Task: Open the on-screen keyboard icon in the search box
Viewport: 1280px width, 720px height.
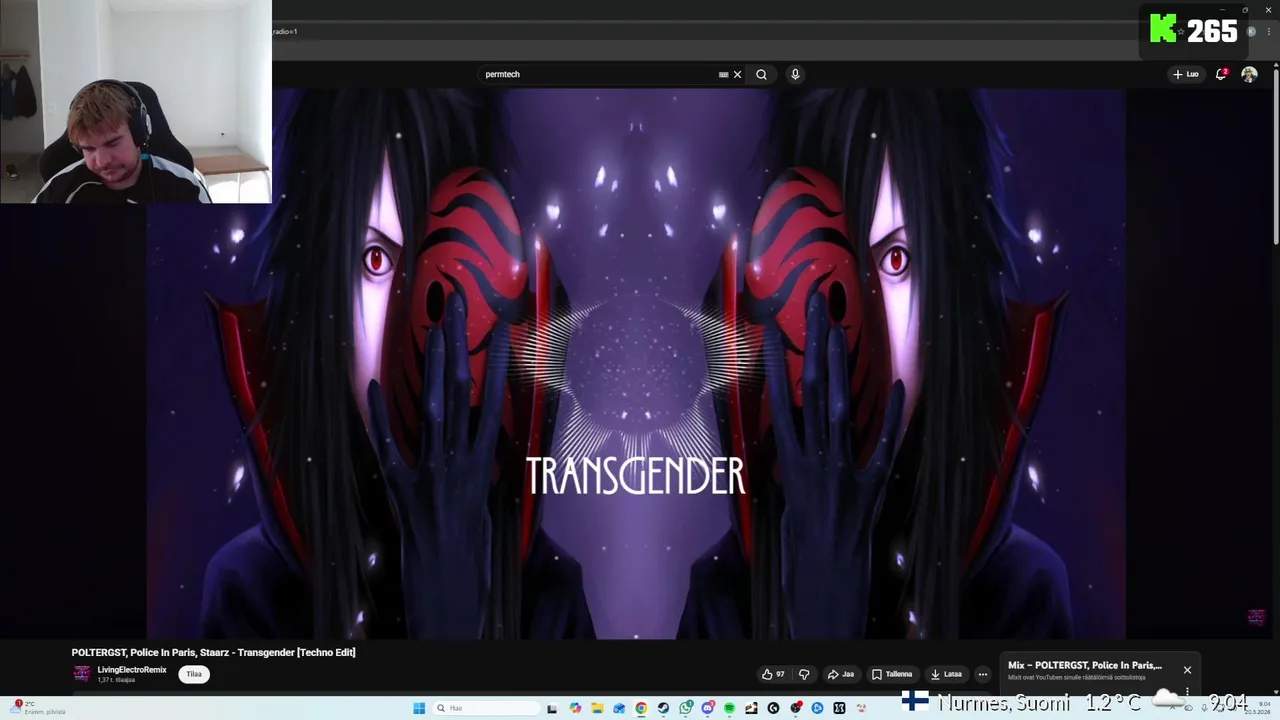Action: (x=723, y=74)
